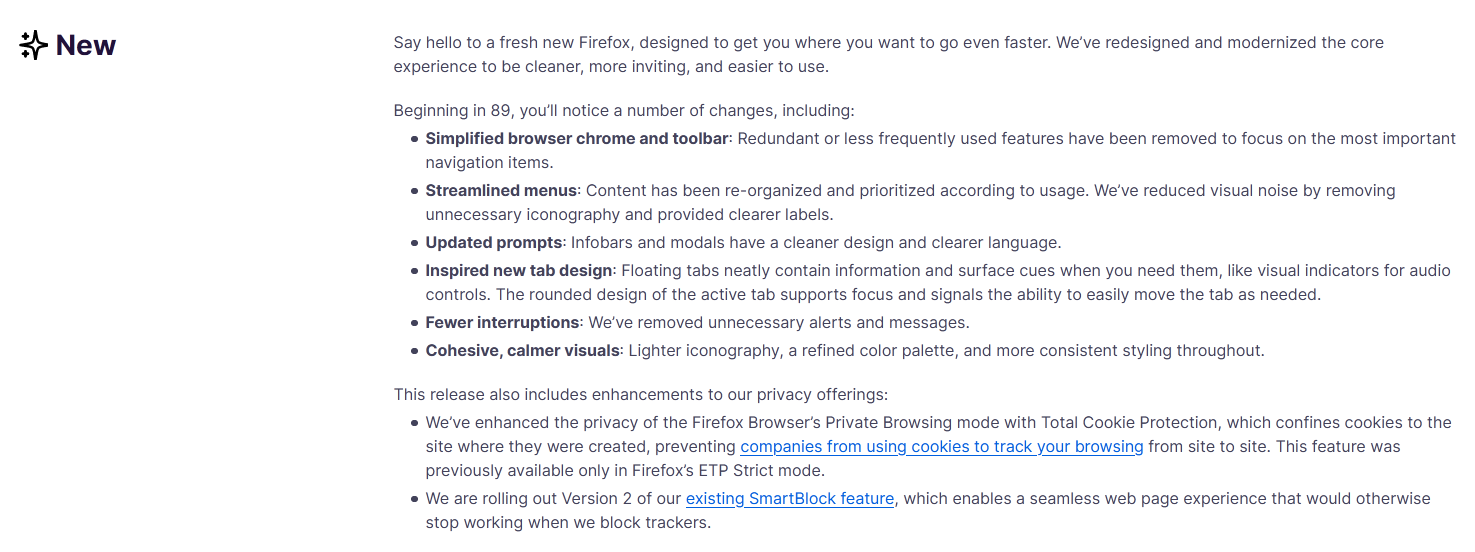Screen dimensions: 1475x552
Task: Click the "Cohesive, calmer visuals" bold text
Action: point(522,350)
